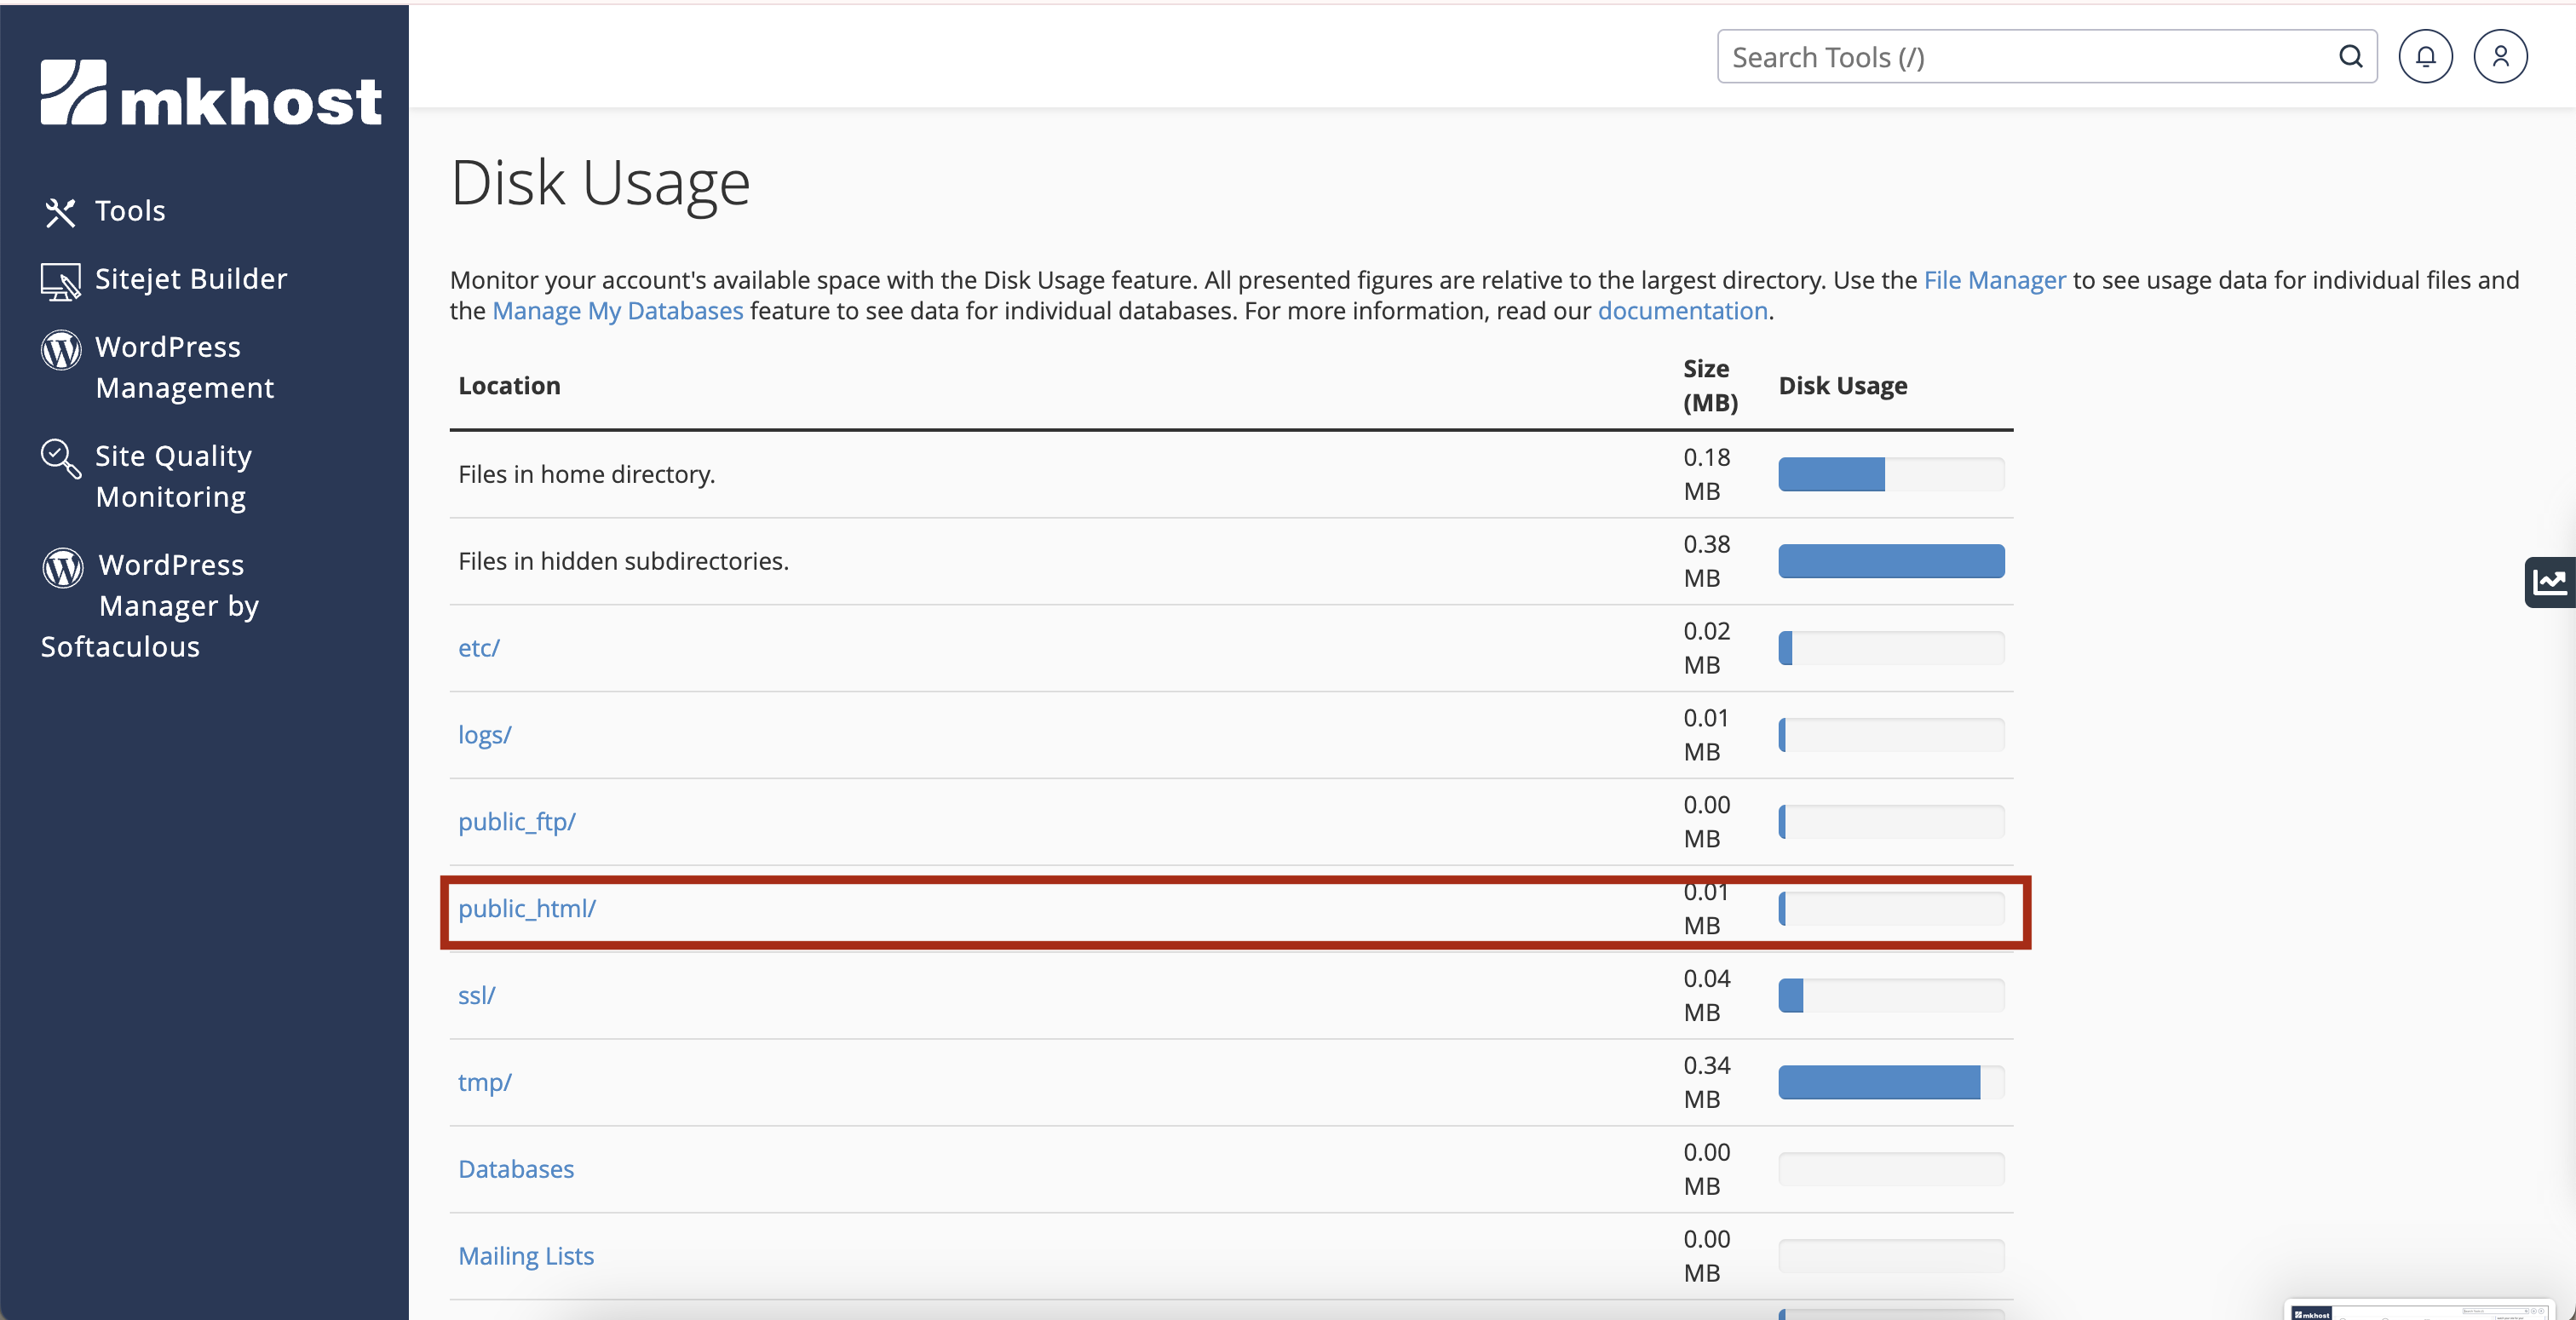Open the etc/ directory link
Viewport: 2576px width, 1320px height.
478,648
